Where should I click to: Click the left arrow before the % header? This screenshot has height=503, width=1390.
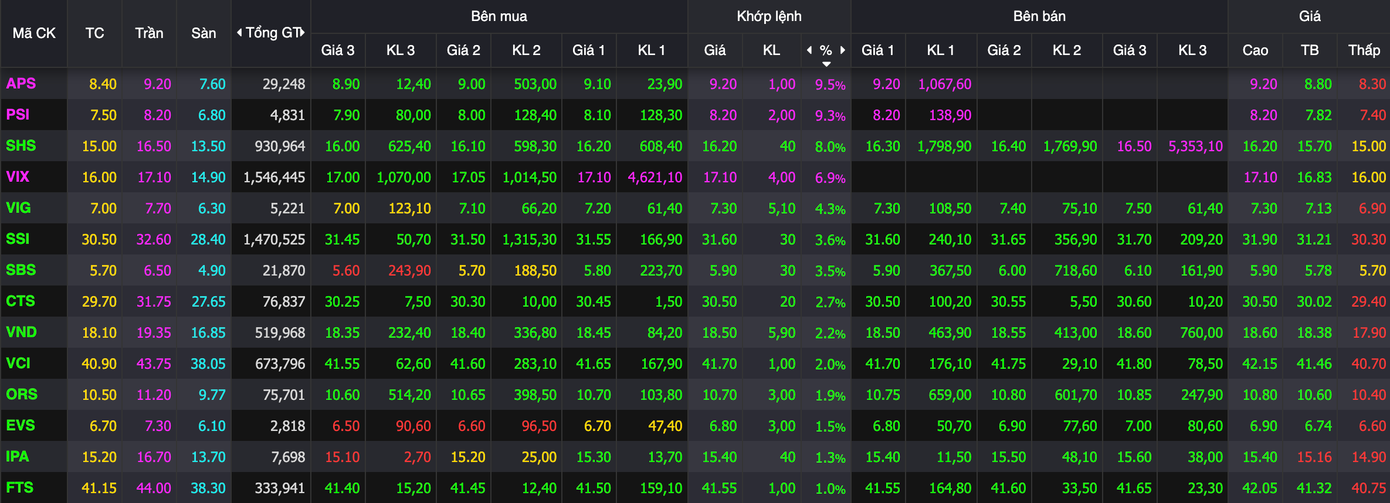click(809, 50)
